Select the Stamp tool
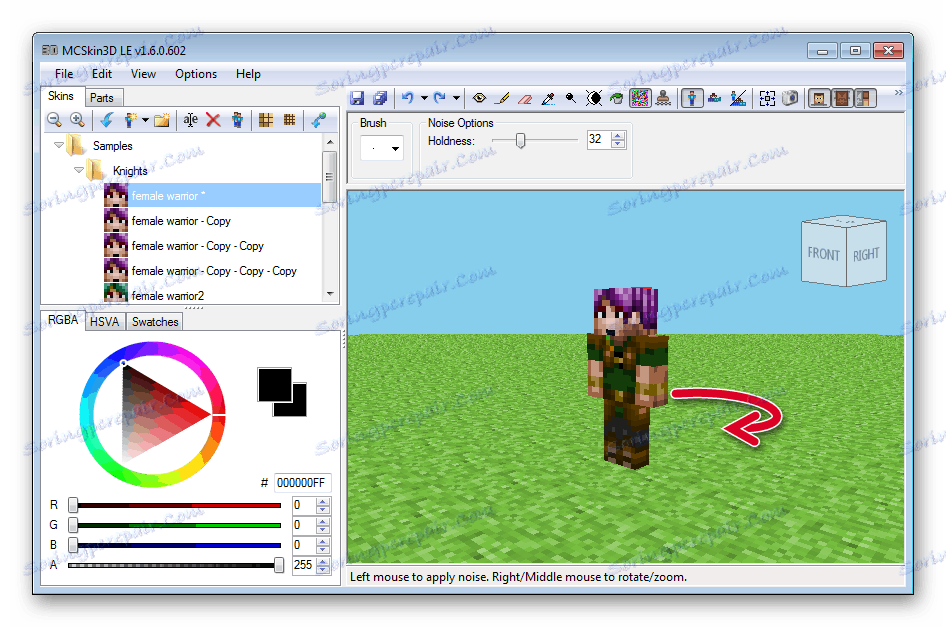946x627 pixels. [663, 97]
